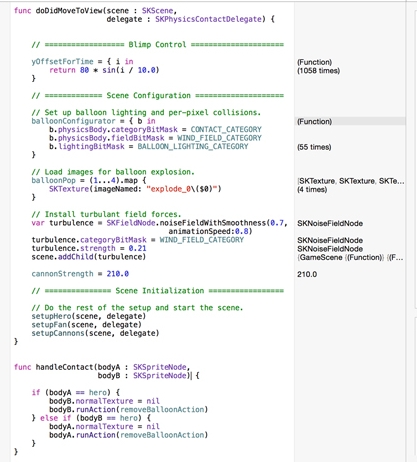Click cannonStrength variable in code
Image resolution: width=417 pixels, height=462 pixels.
(x=62, y=274)
